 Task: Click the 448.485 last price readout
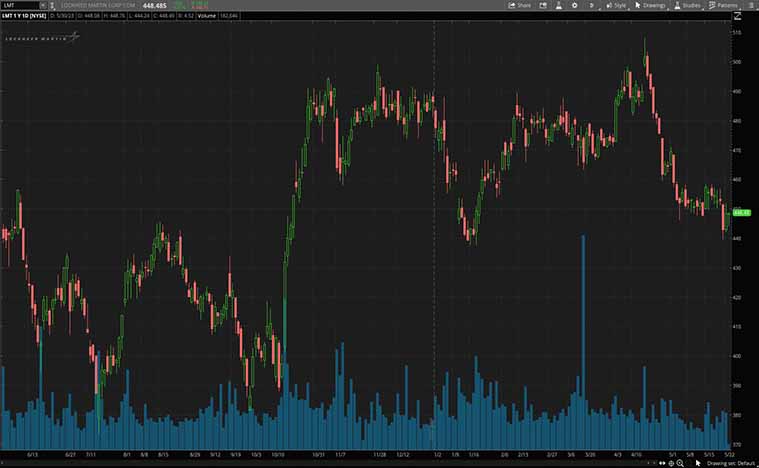point(155,5)
